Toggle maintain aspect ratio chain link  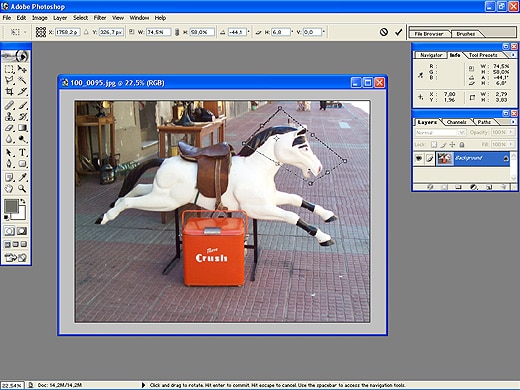pyautogui.click(x=177, y=32)
